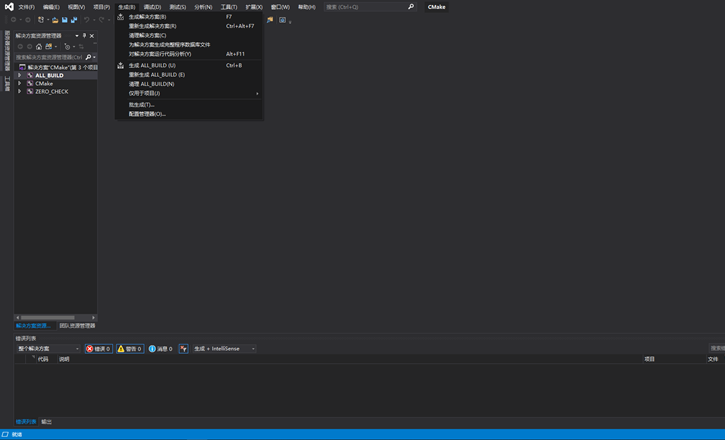Click the status bar window icon
The height and width of the screenshot is (440, 725).
coord(5,434)
